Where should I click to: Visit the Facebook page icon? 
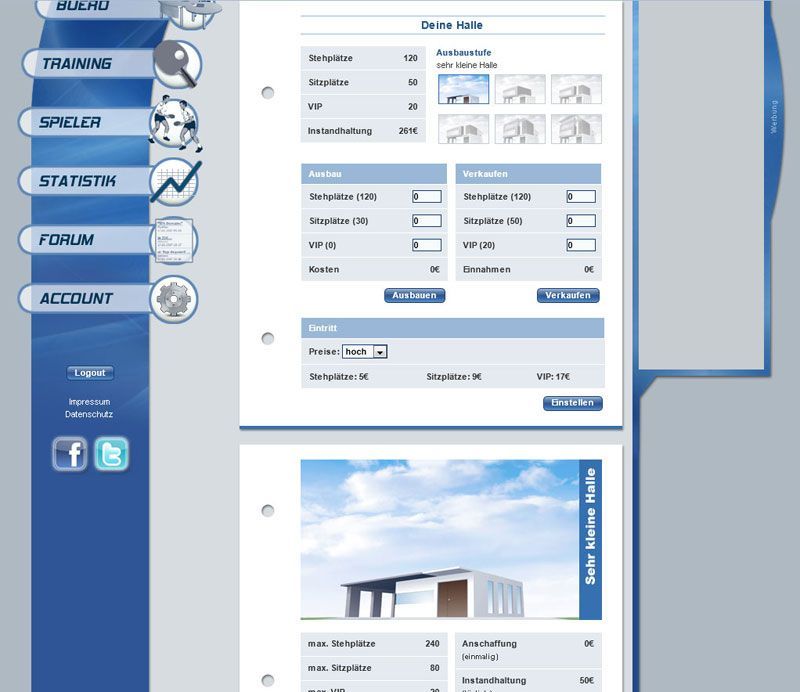[x=70, y=454]
